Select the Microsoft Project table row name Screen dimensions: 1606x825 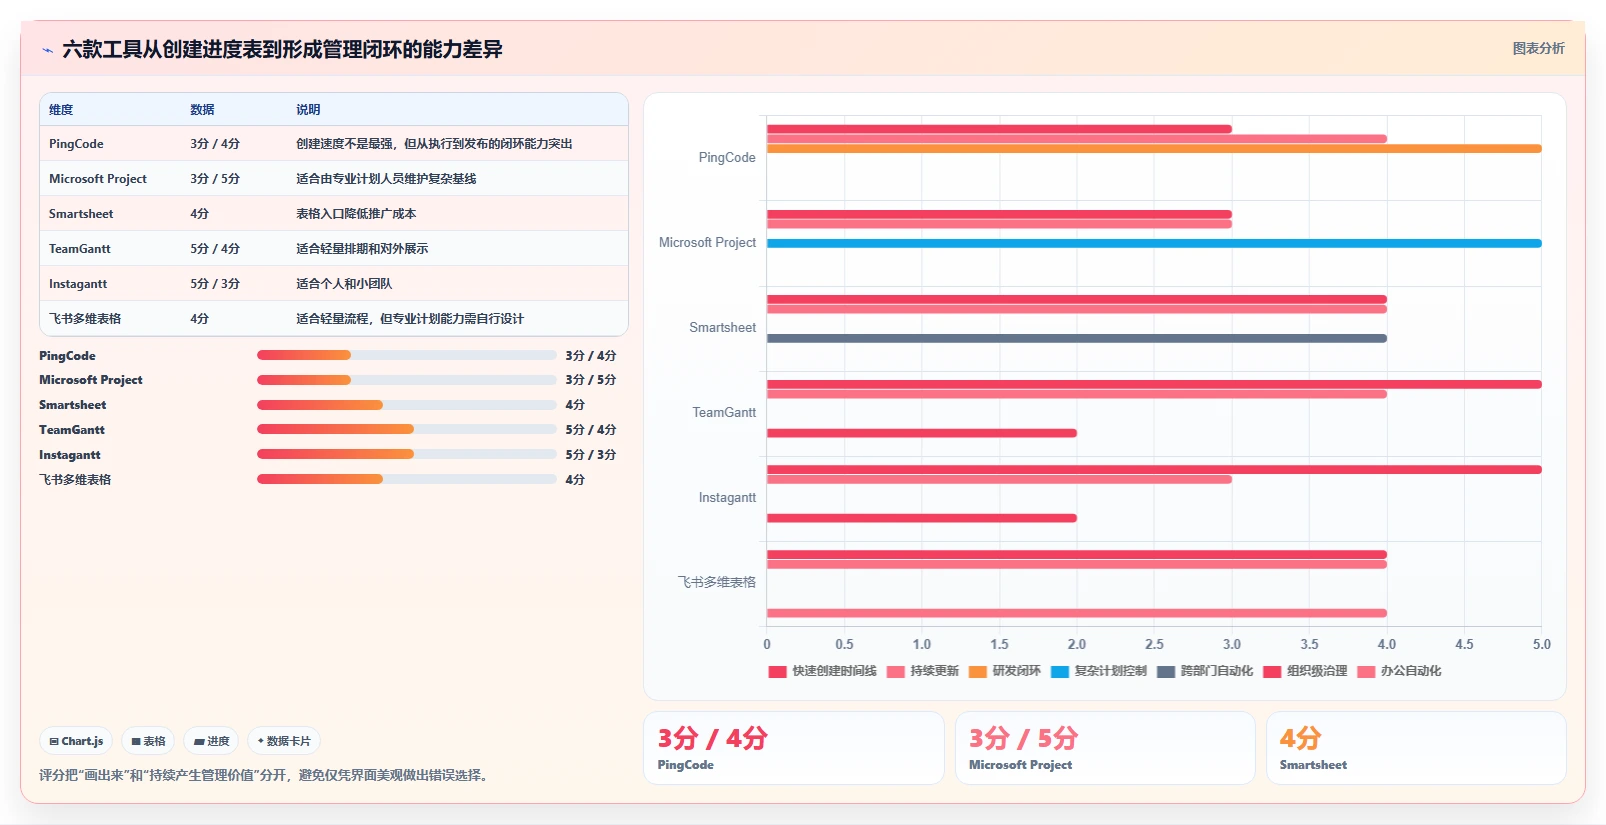98,179
